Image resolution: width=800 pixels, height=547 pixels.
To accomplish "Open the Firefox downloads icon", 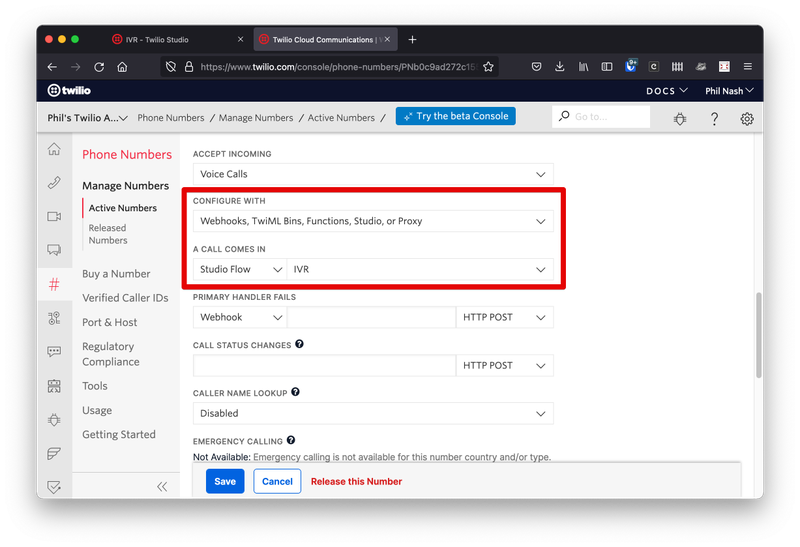I will [x=560, y=66].
